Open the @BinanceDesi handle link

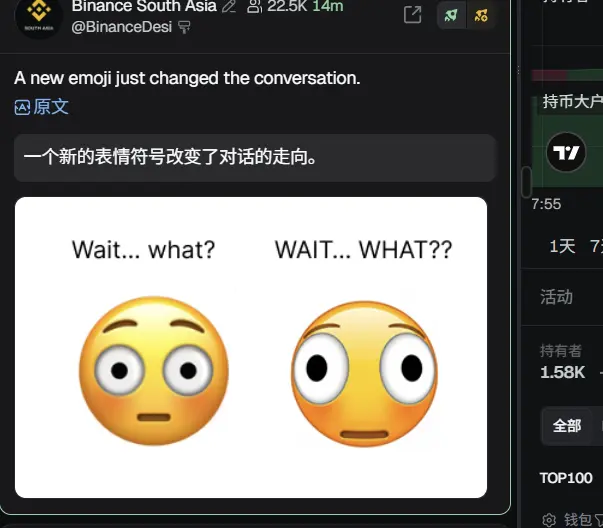[x=122, y=27]
